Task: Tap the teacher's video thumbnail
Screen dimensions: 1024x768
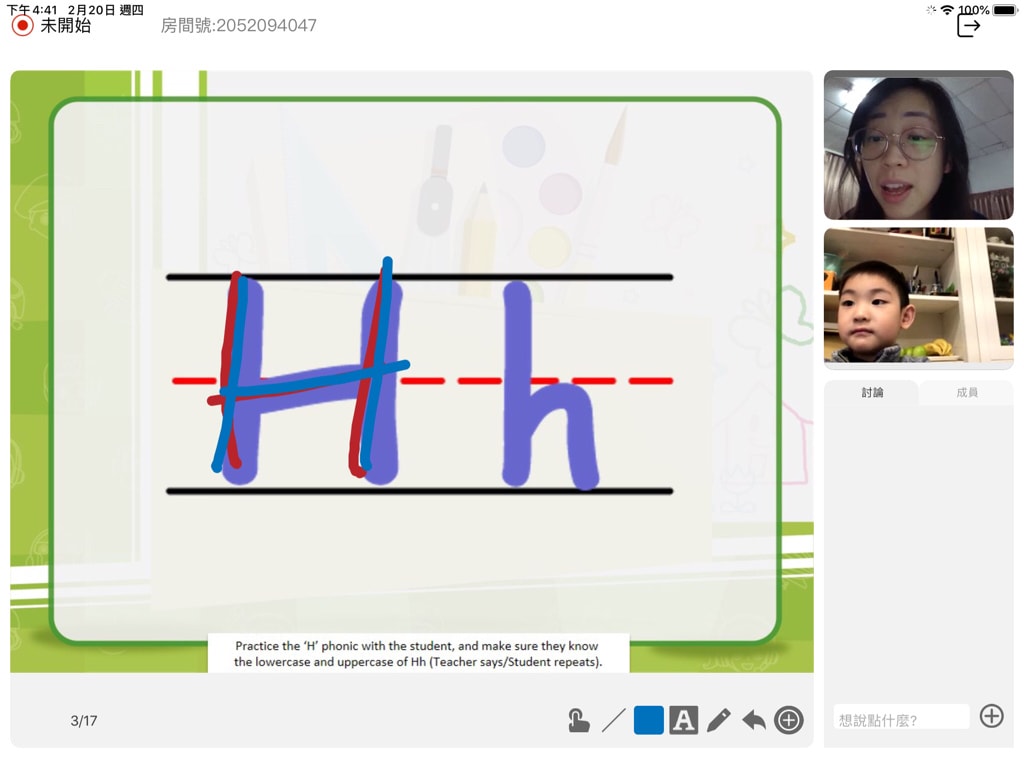Action: [x=918, y=145]
